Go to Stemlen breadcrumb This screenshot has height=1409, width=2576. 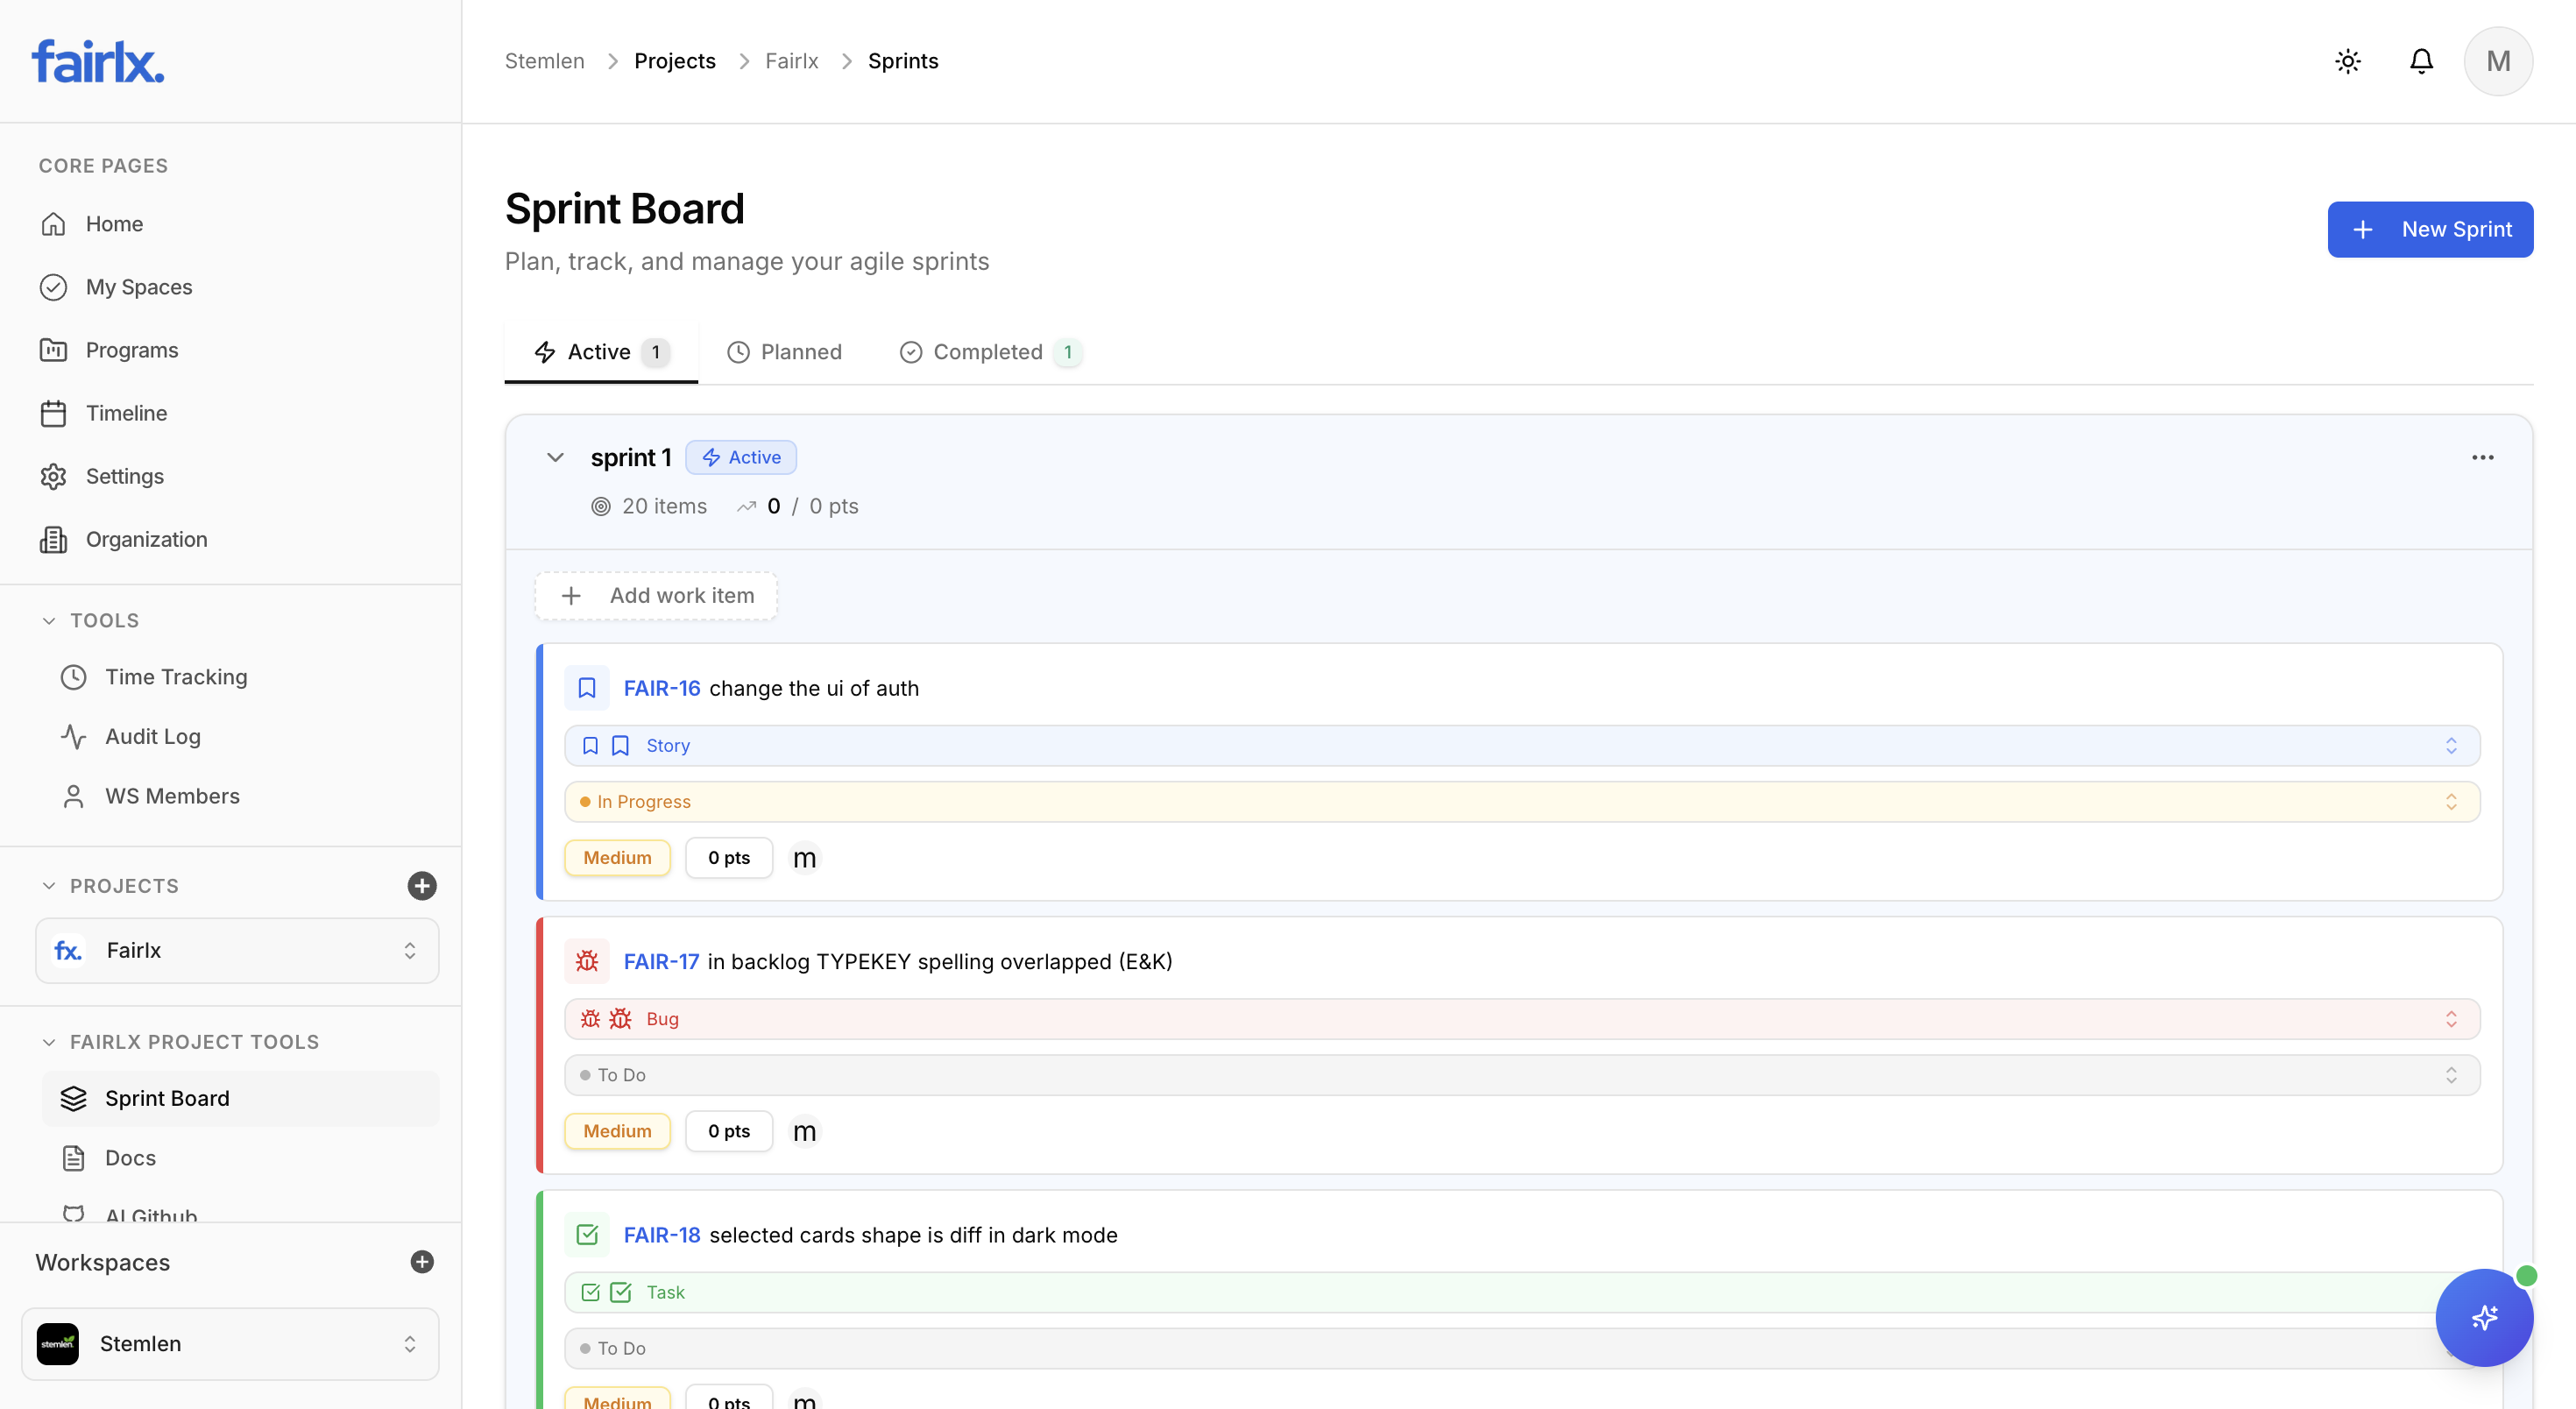(544, 61)
